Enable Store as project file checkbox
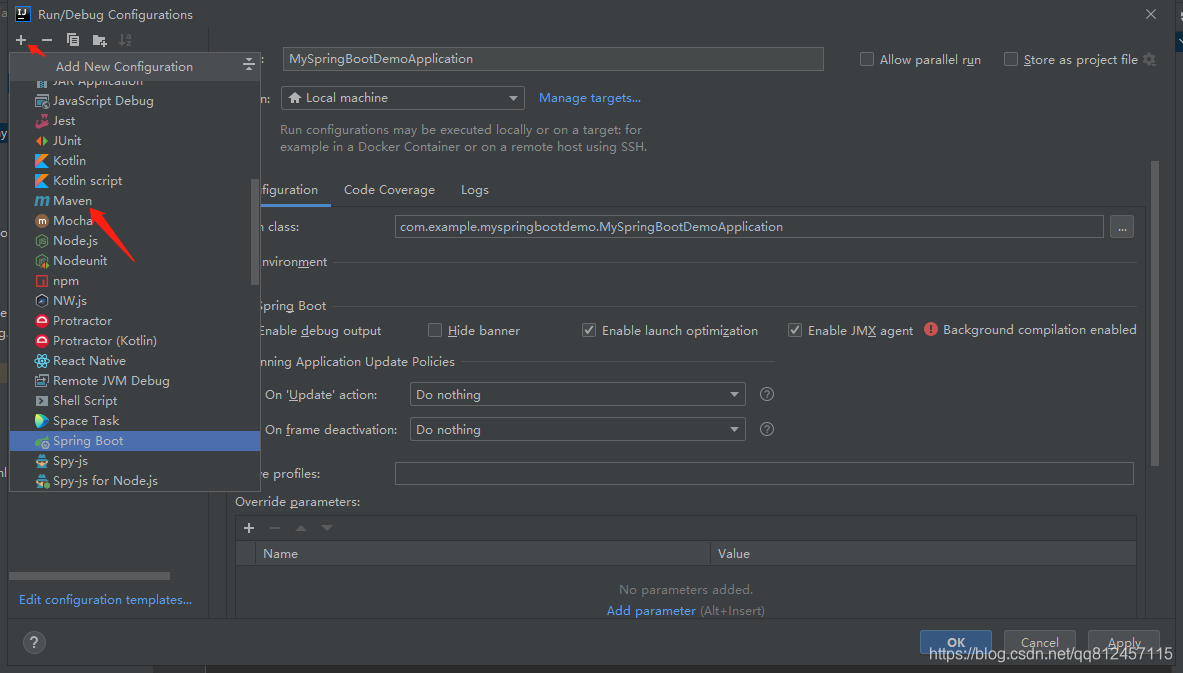The height and width of the screenshot is (673, 1183). tap(1011, 59)
